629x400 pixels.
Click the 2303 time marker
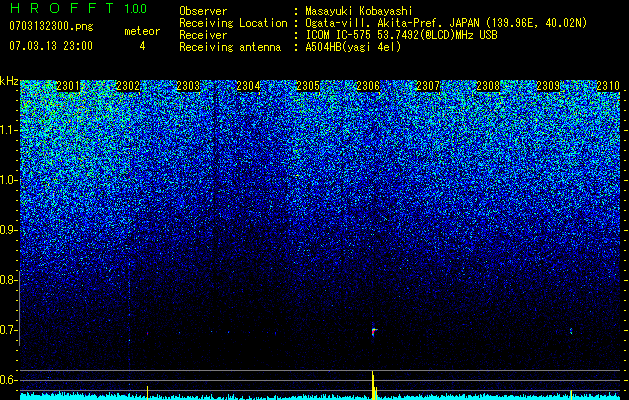pyautogui.click(x=188, y=86)
